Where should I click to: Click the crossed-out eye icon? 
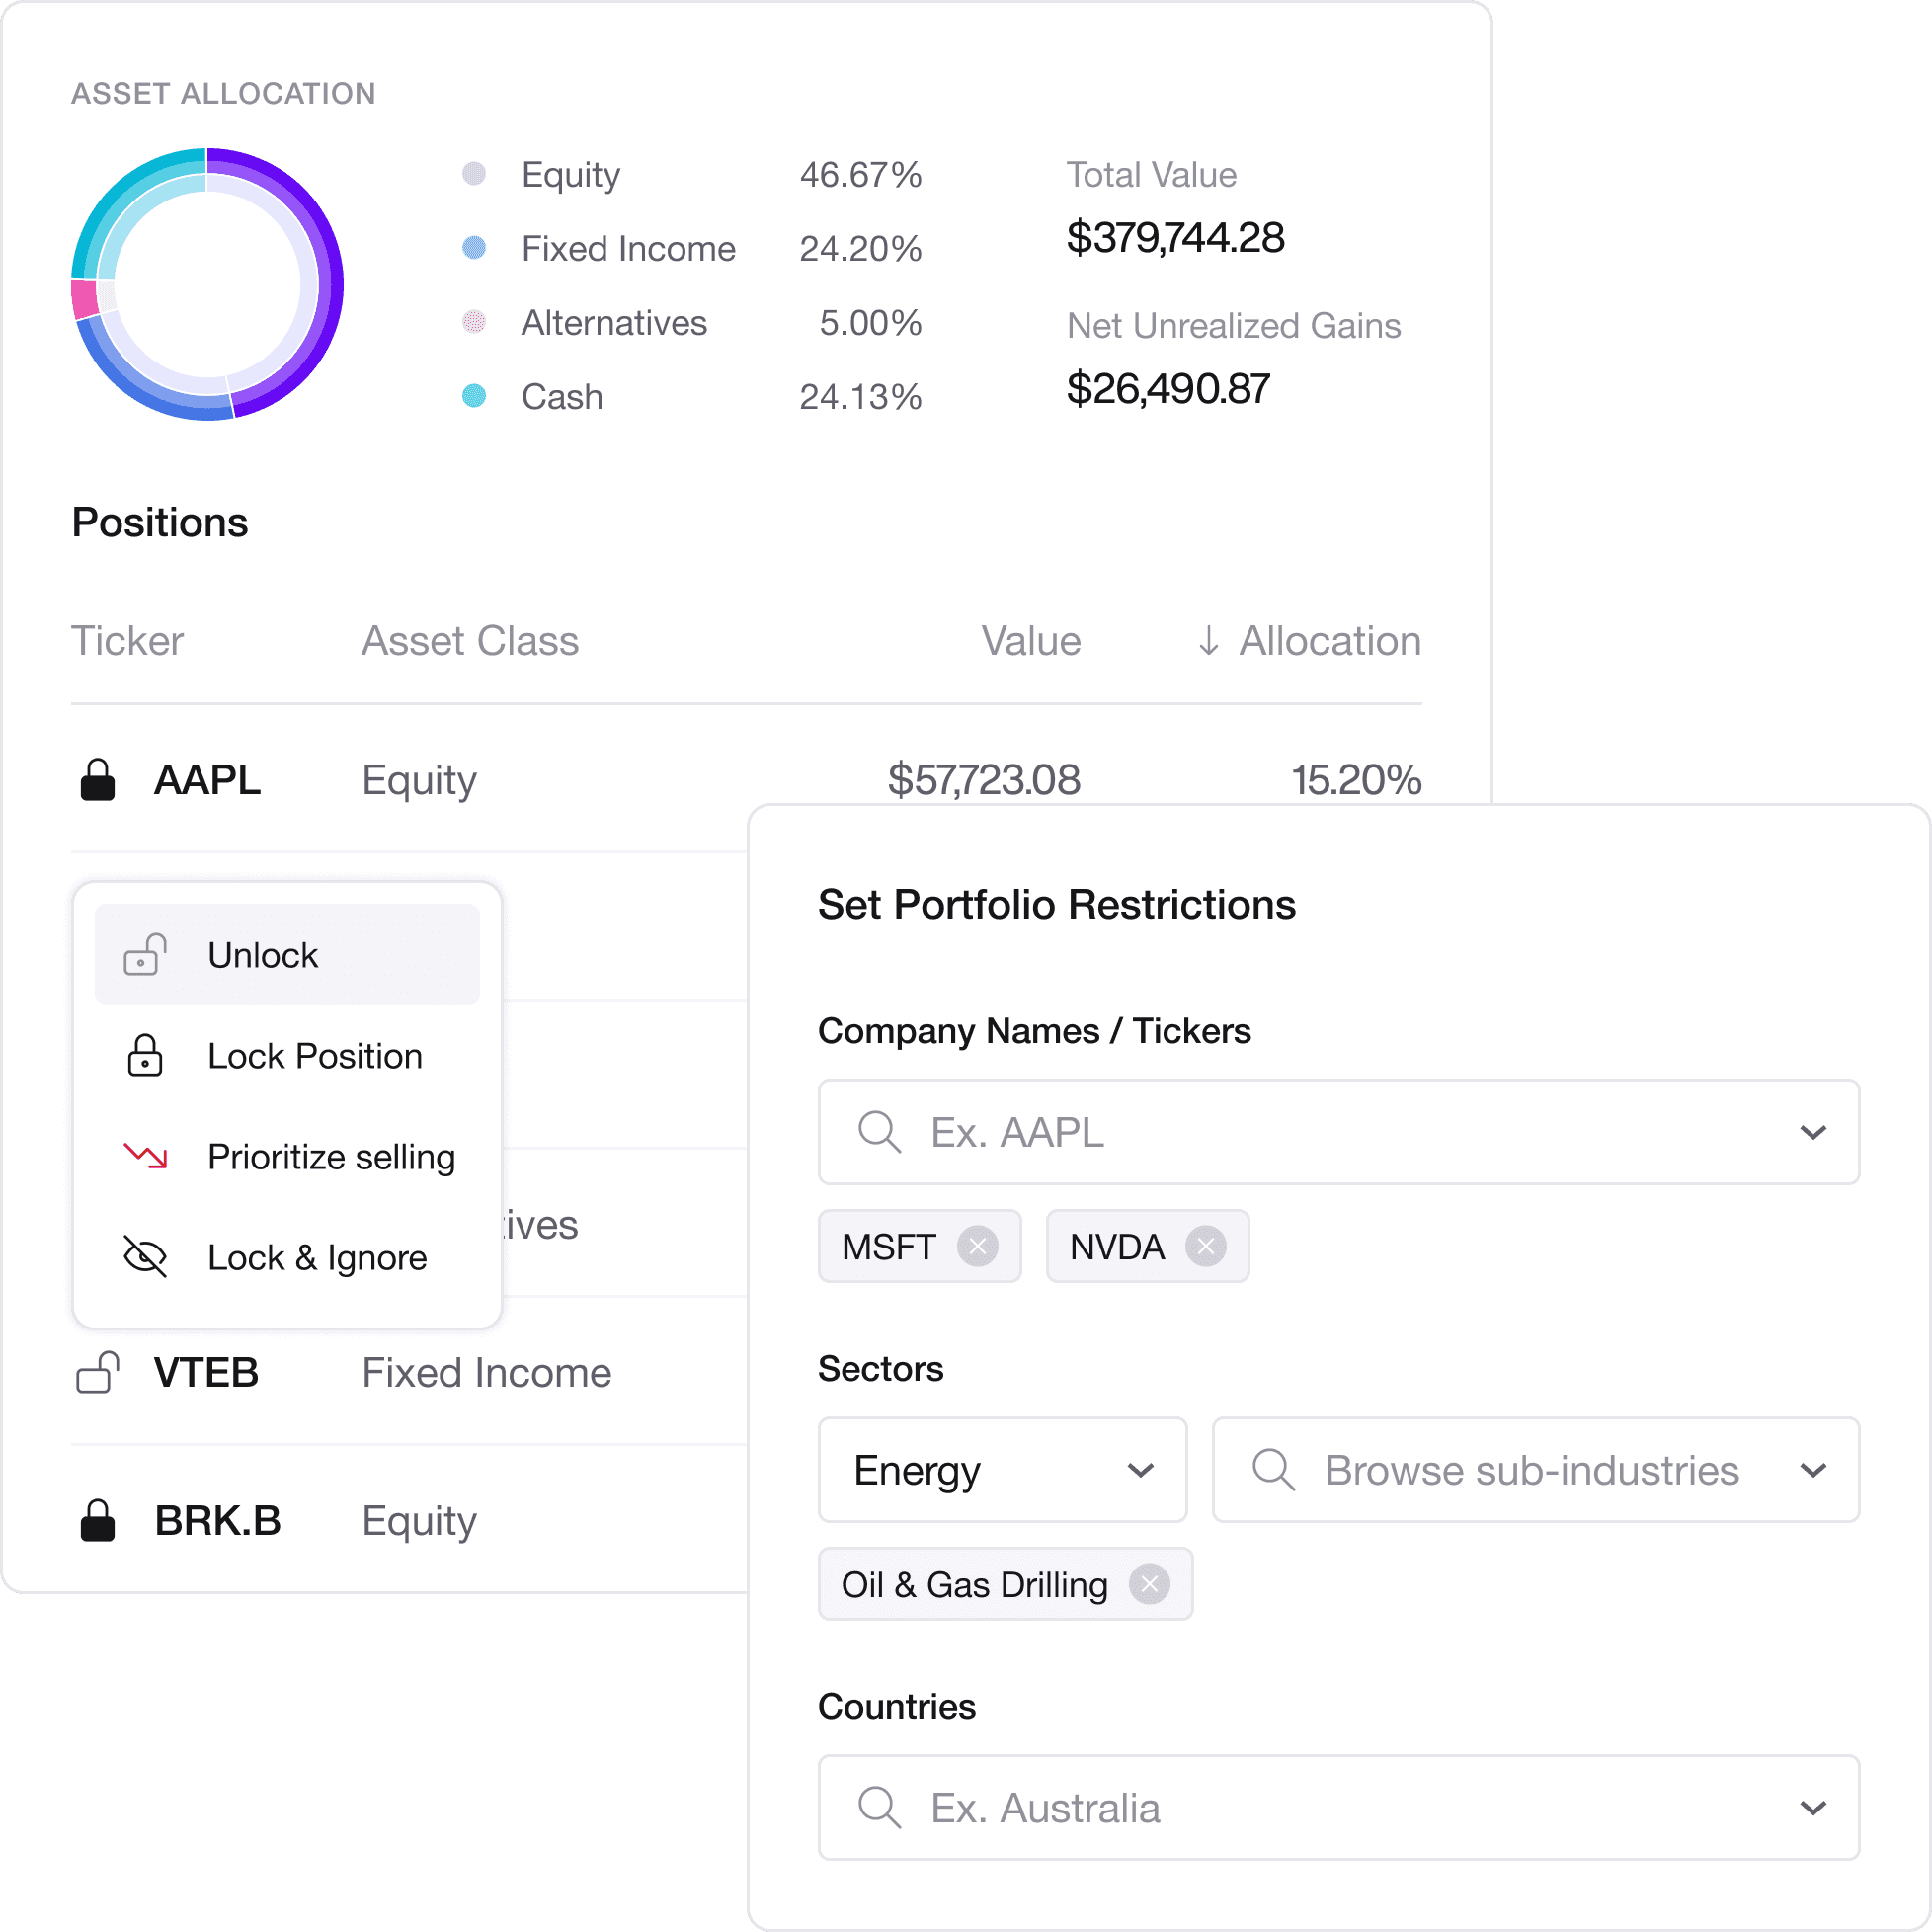click(145, 1257)
